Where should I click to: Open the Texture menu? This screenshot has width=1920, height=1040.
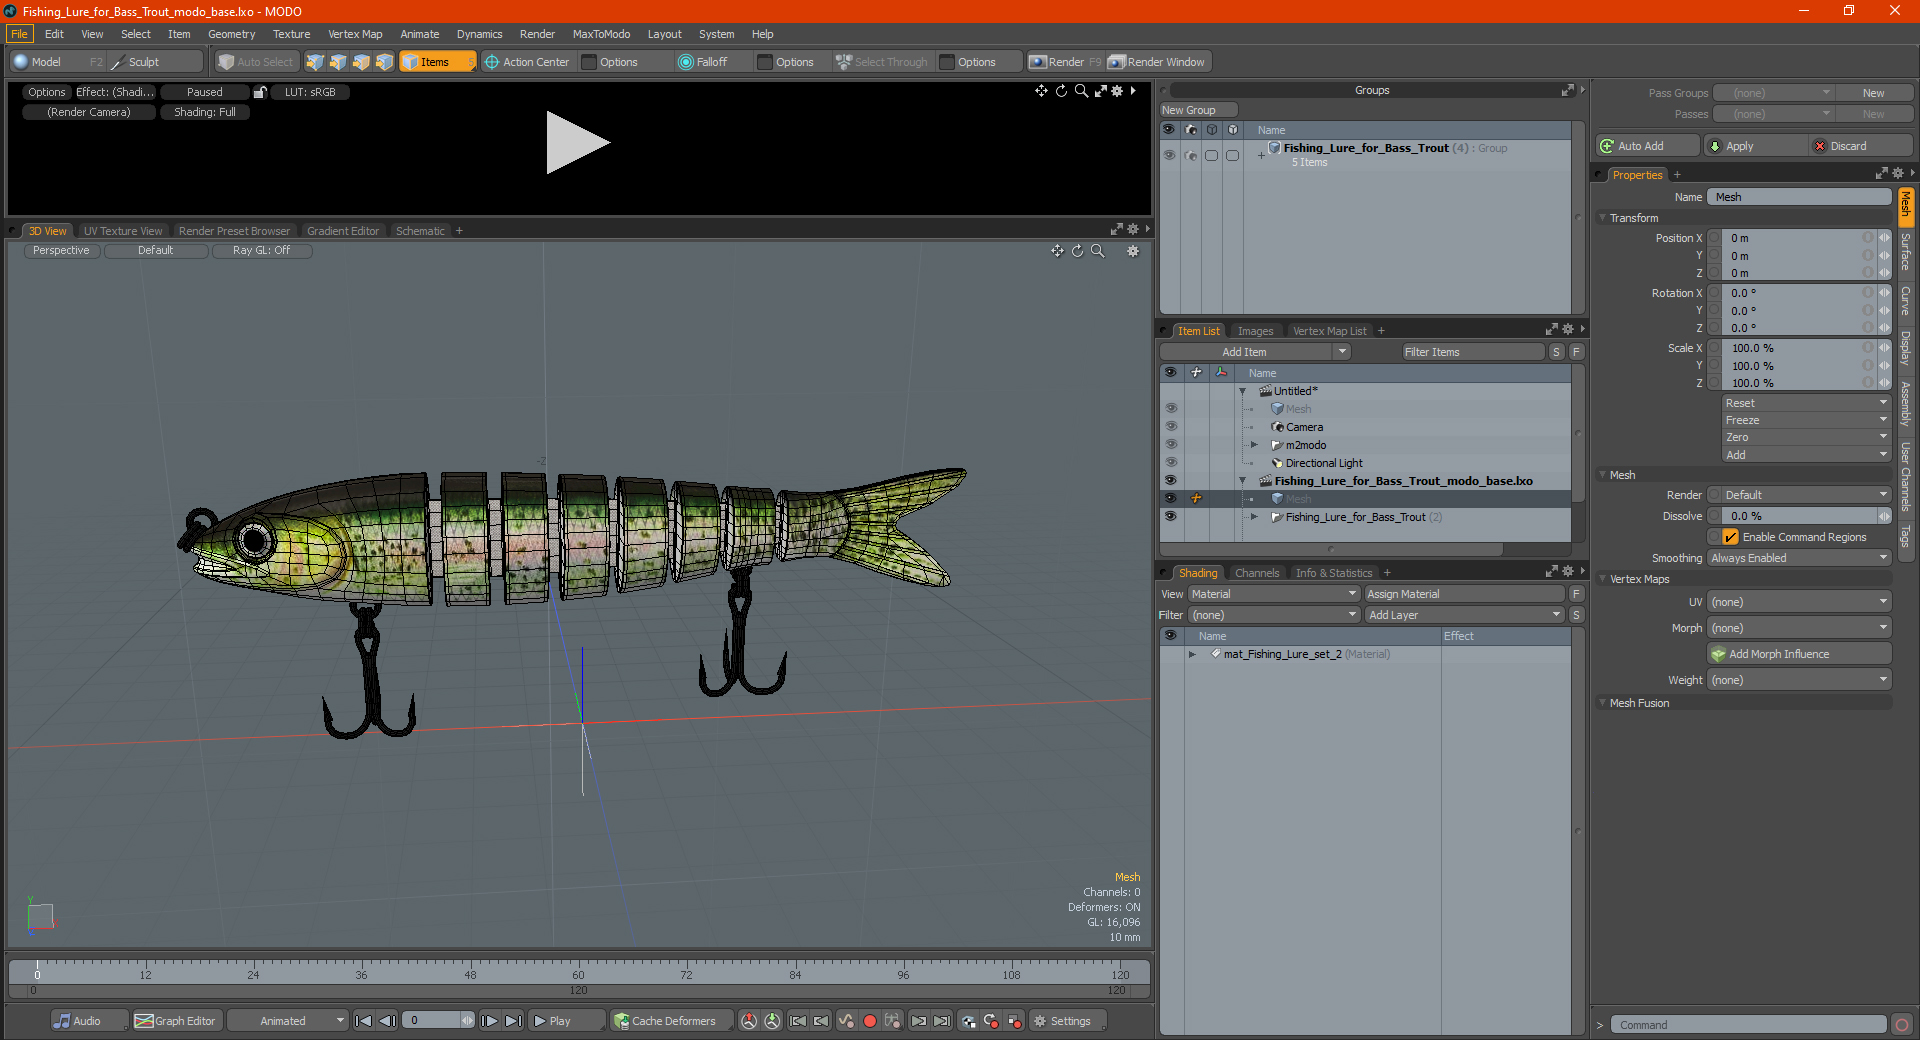pyautogui.click(x=291, y=34)
